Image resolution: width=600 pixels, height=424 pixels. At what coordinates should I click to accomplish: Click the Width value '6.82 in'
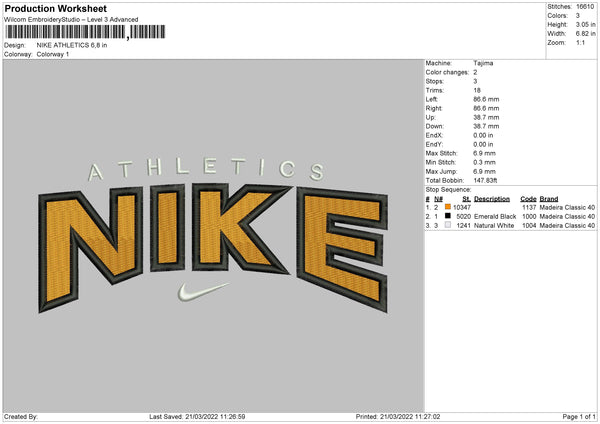coord(585,34)
